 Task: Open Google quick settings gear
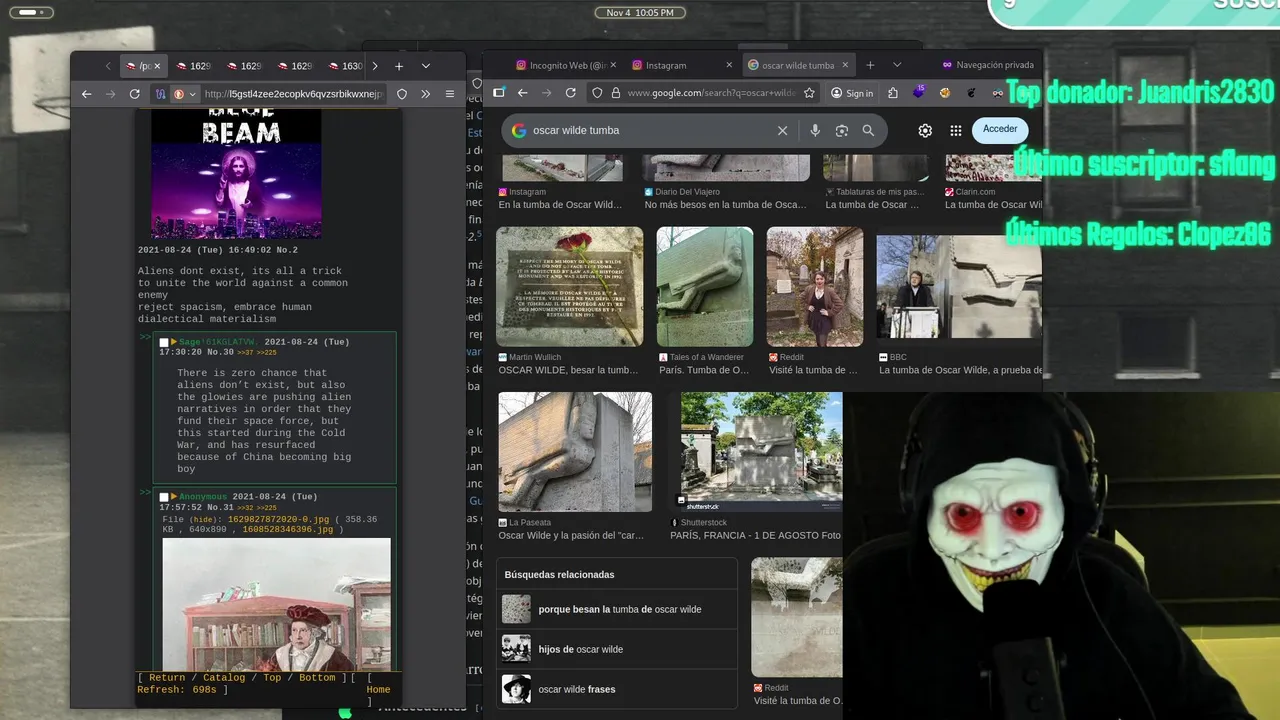click(925, 130)
